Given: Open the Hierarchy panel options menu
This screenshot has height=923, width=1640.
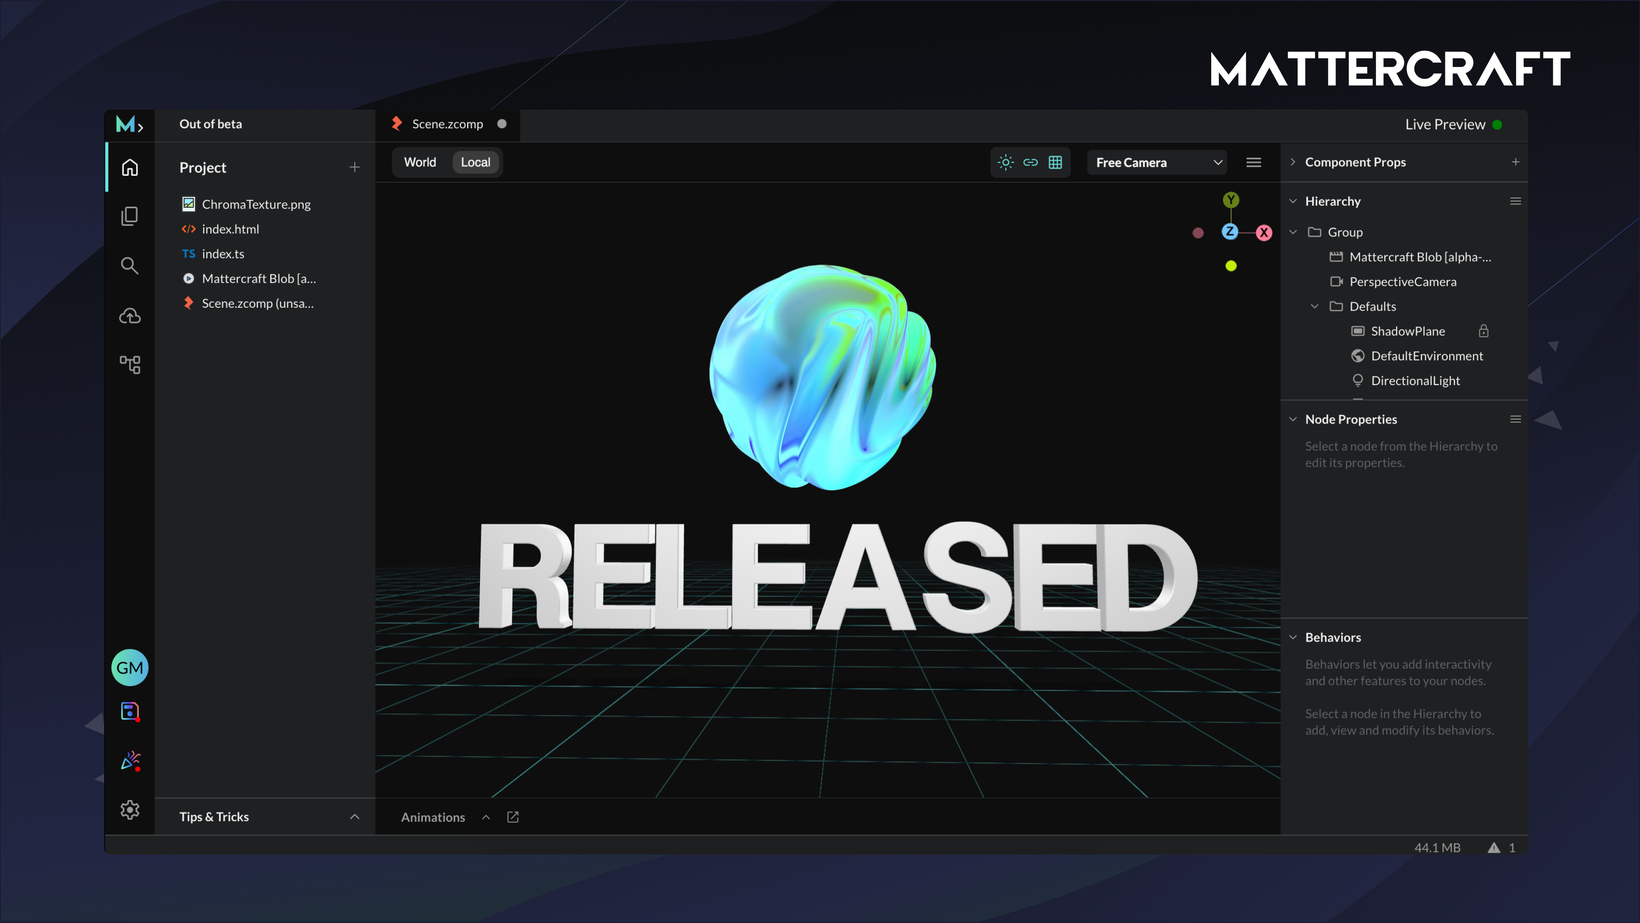Looking at the screenshot, I should 1515,201.
